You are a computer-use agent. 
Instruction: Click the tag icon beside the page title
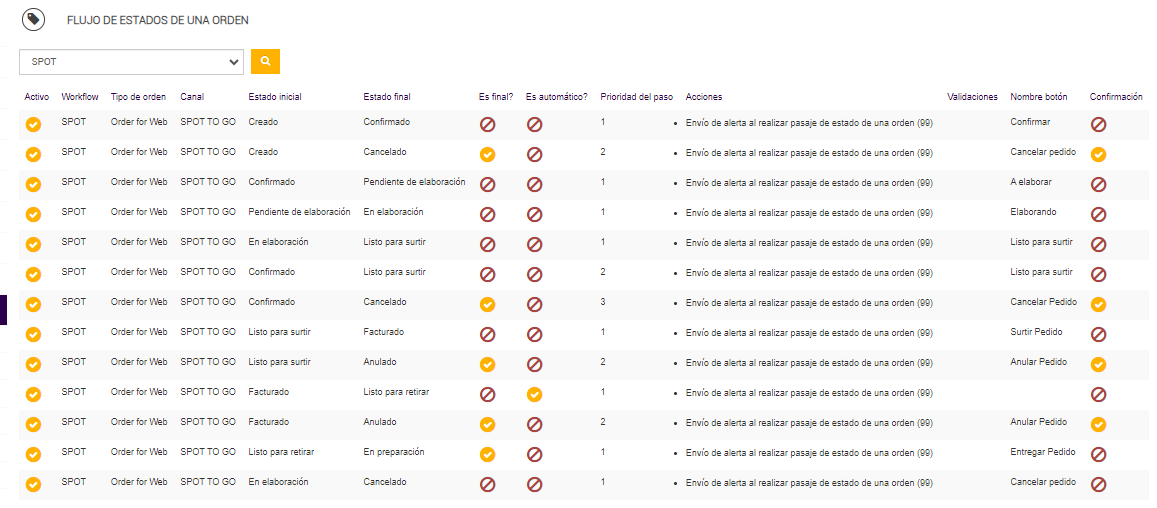pos(34,19)
